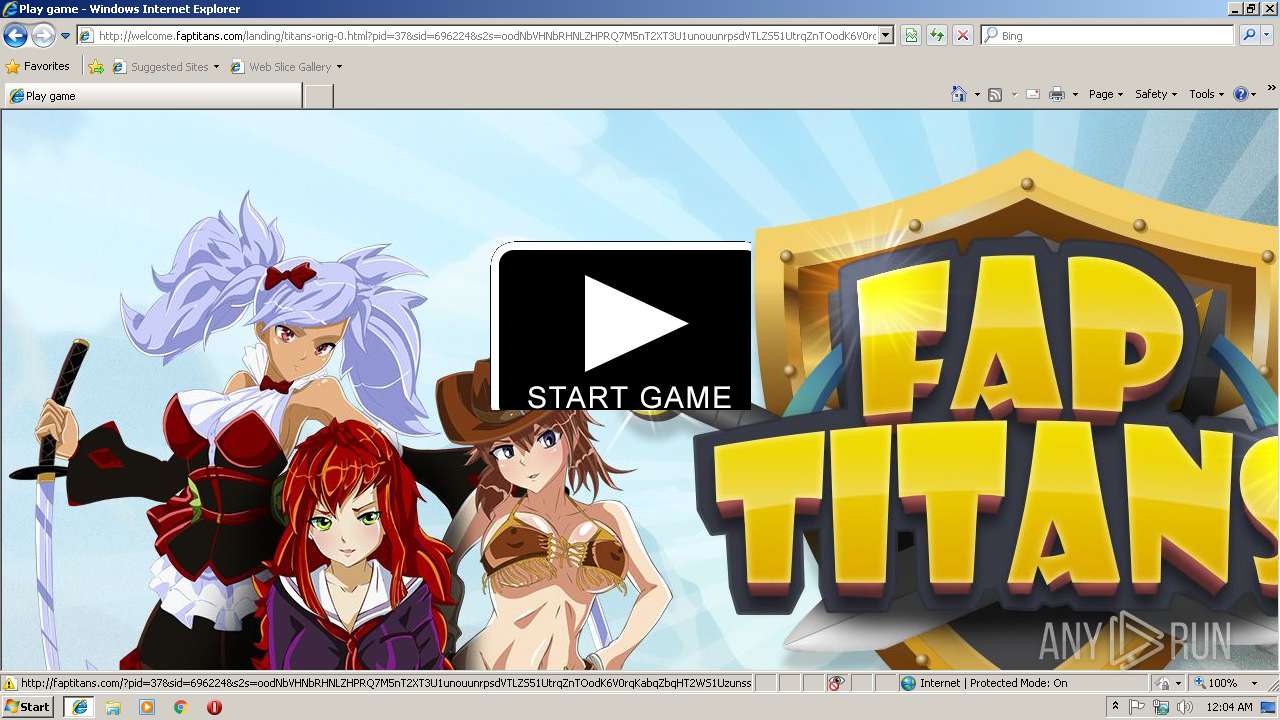Expand the Home button dropdown arrow
The image size is (1280, 720).
(977, 95)
